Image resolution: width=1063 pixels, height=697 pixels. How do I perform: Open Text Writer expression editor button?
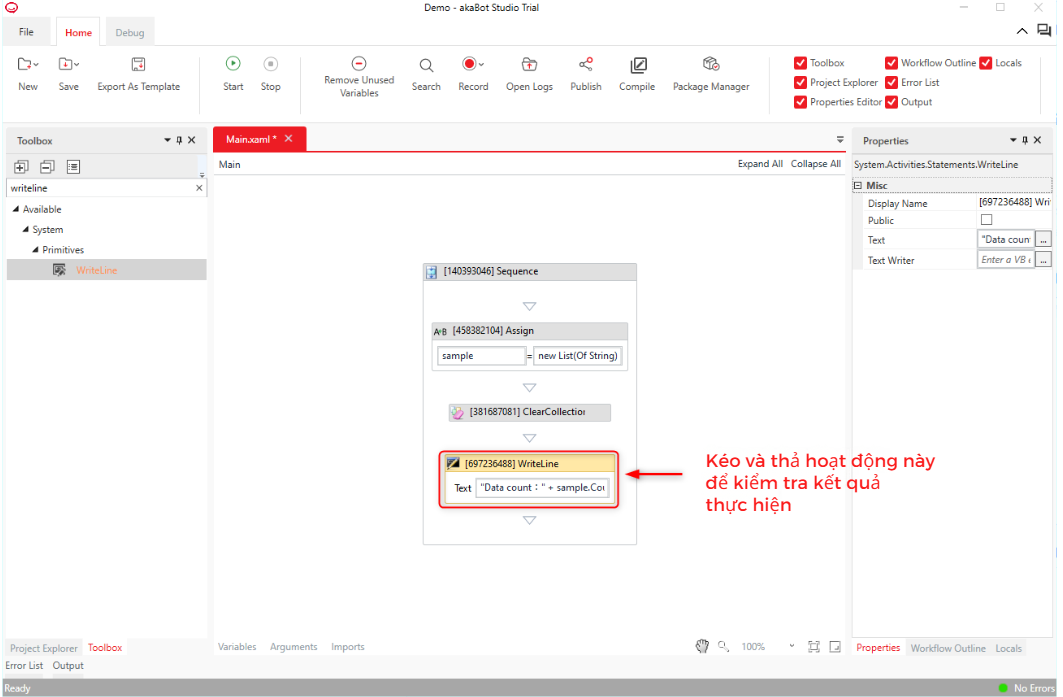[x=1043, y=260]
